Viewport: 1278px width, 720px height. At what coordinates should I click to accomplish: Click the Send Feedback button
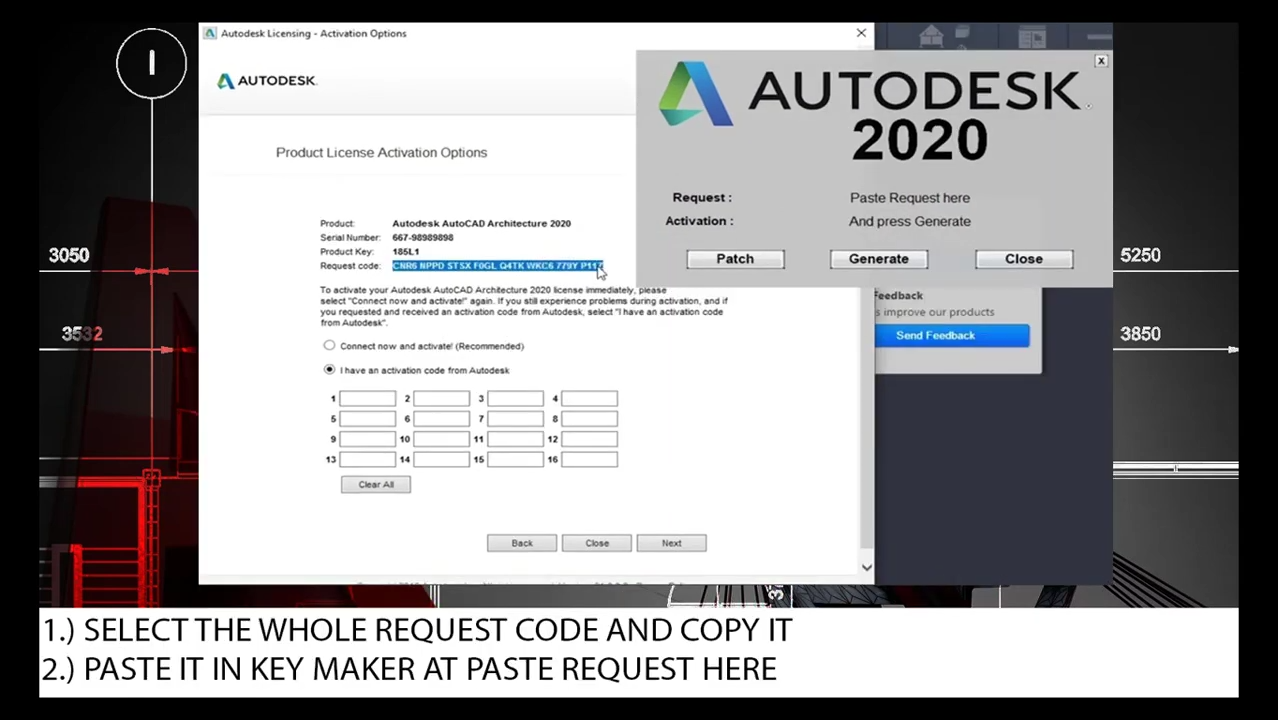coord(935,336)
